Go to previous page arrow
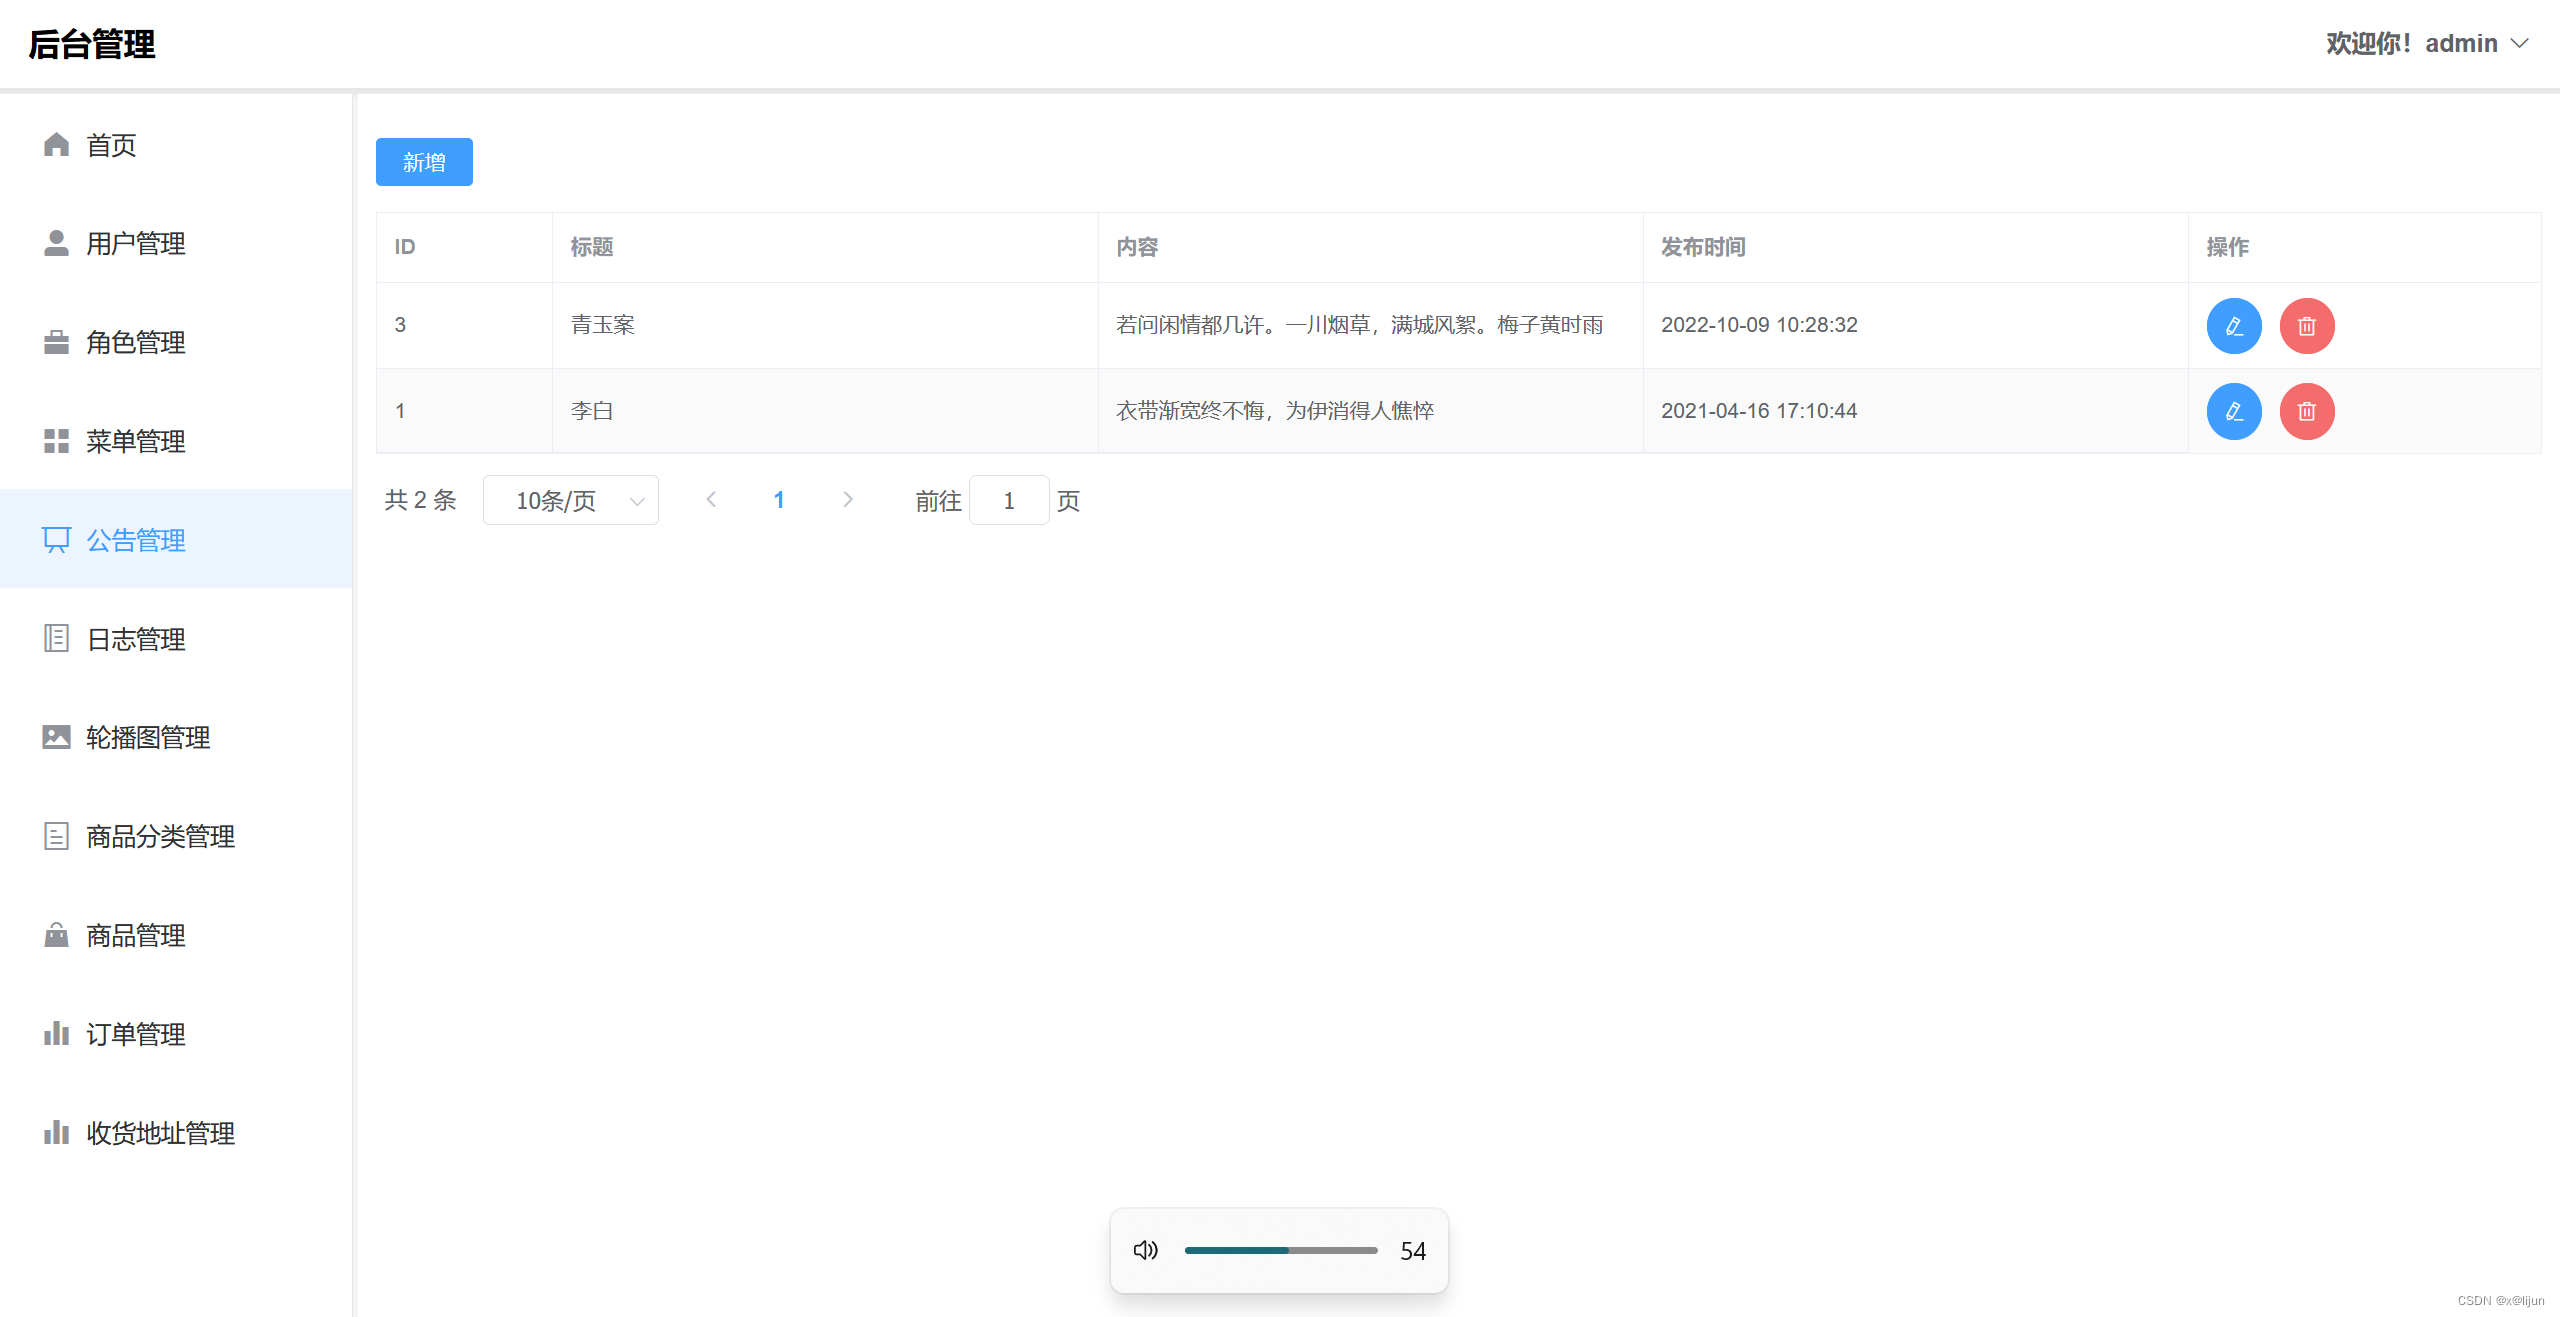The image size is (2560, 1317). pyautogui.click(x=711, y=499)
